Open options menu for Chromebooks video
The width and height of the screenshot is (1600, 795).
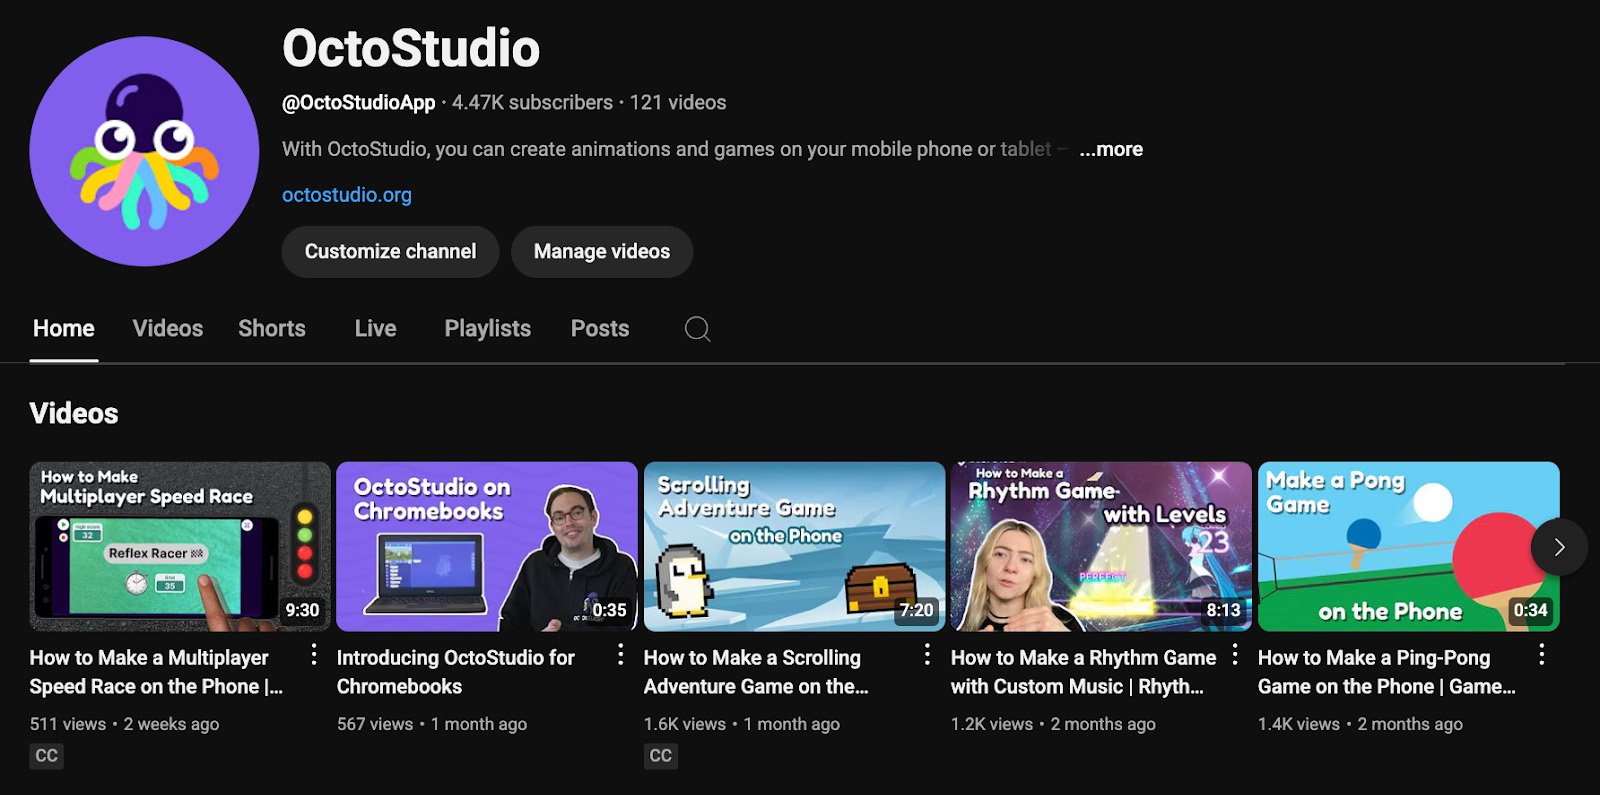[621, 655]
